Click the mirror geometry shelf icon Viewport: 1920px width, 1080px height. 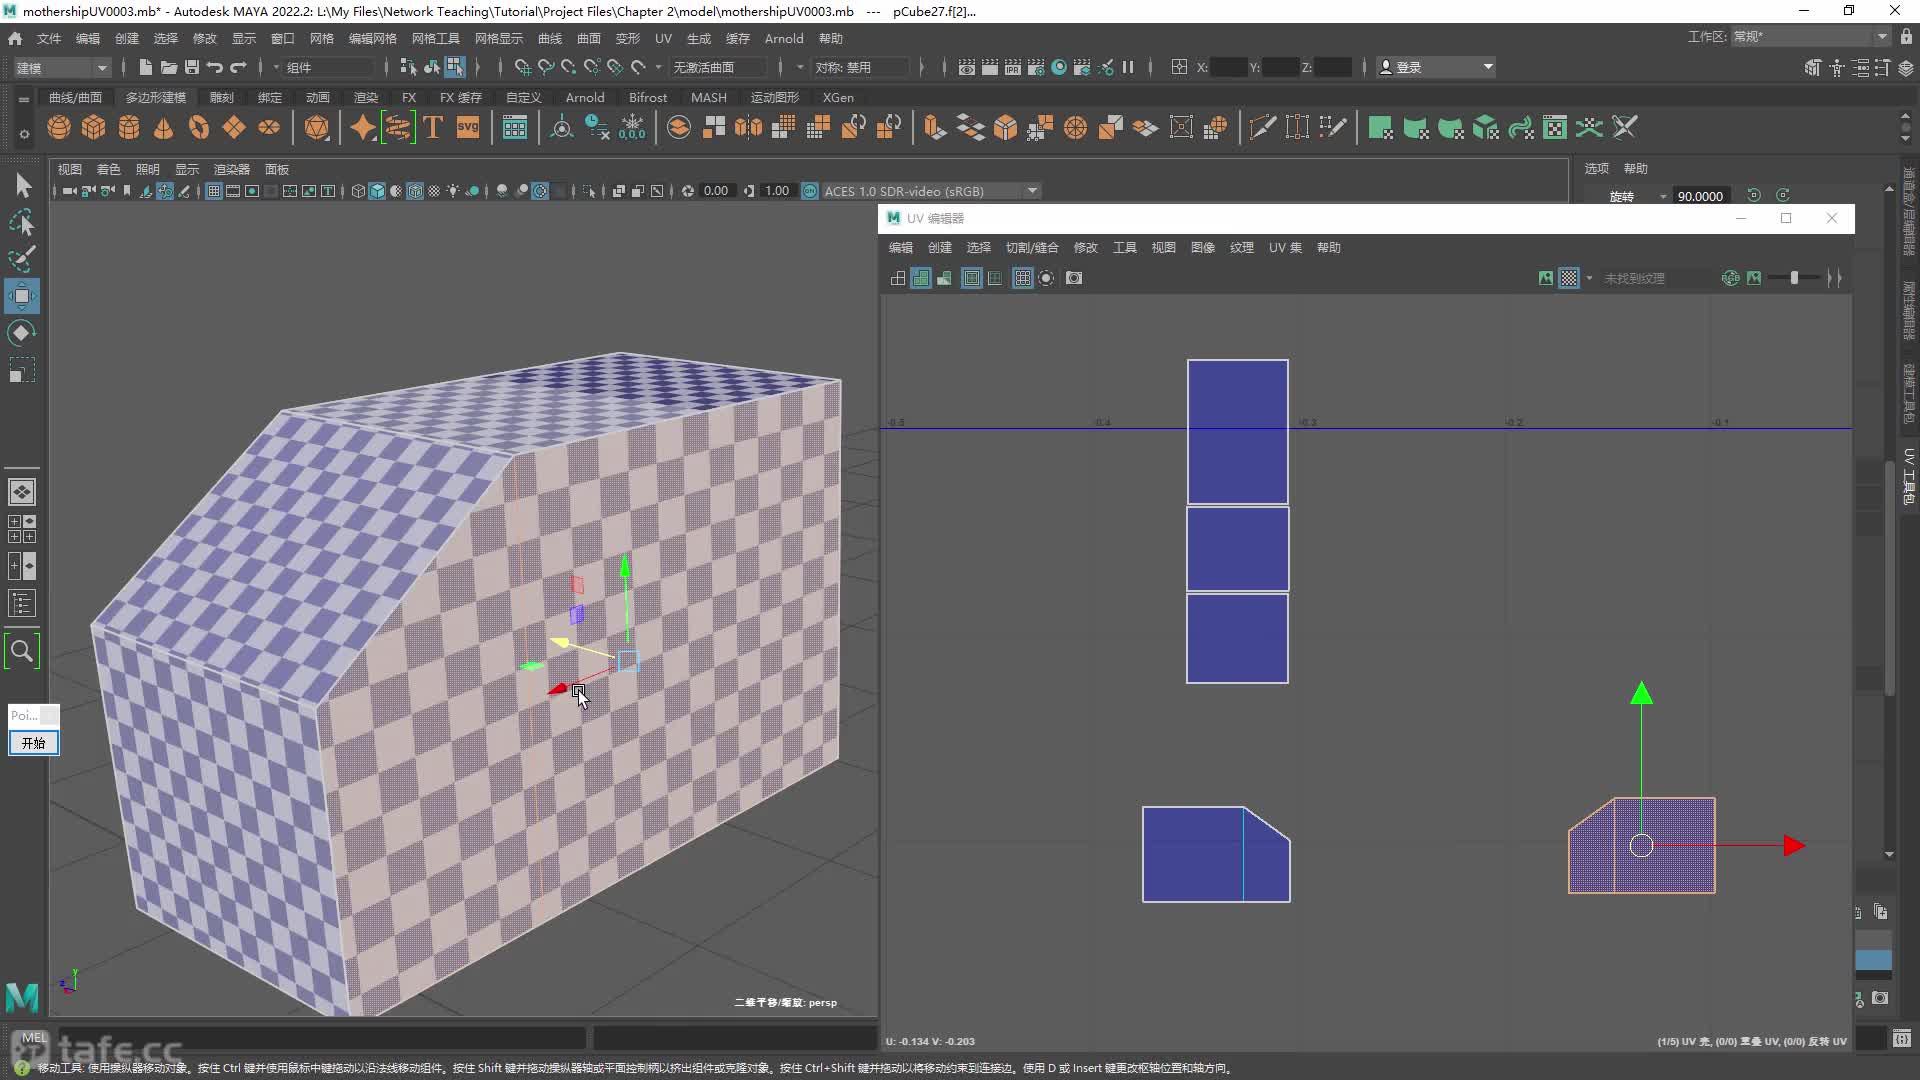[x=748, y=128]
